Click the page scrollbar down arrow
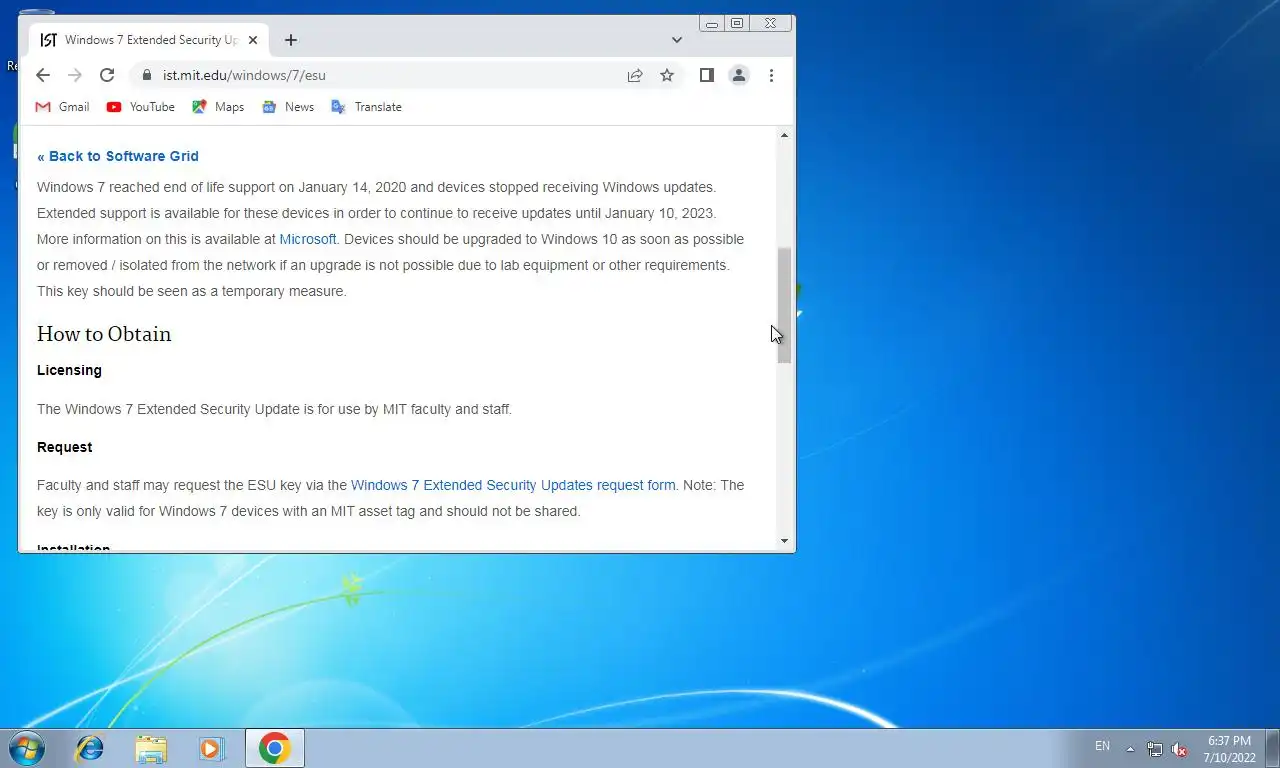The image size is (1280, 768). click(784, 541)
